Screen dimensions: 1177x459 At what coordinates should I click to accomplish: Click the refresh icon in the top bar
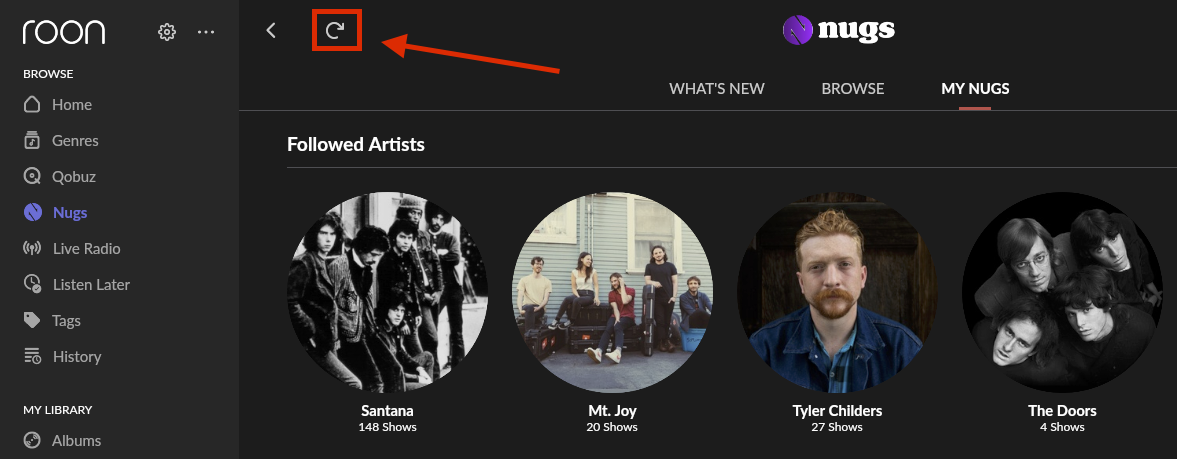click(x=335, y=31)
